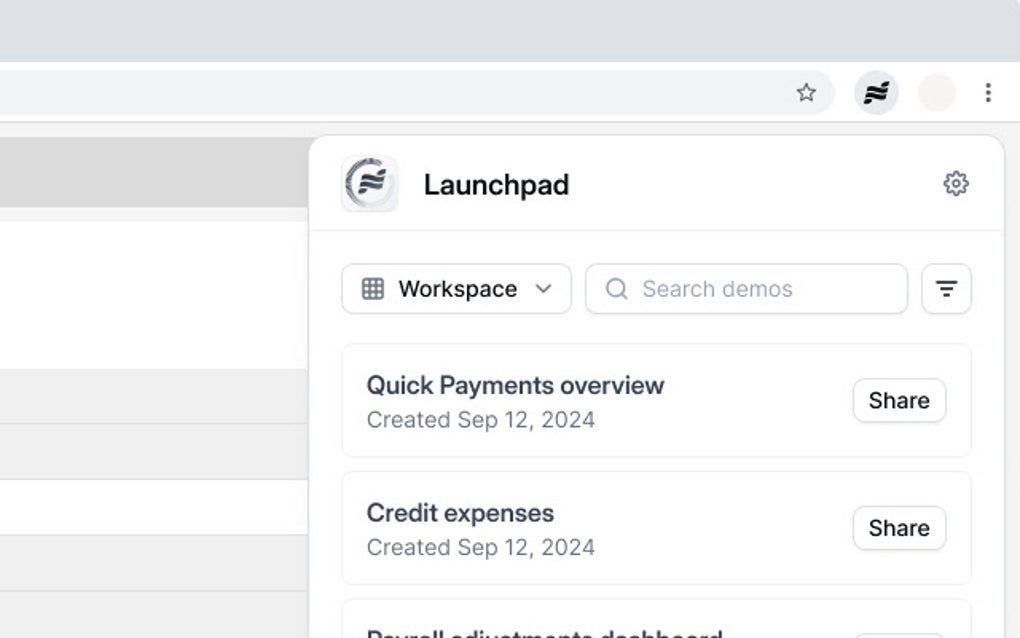Open the Launchpad settings gear
The height and width of the screenshot is (638, 1020).
956,183
